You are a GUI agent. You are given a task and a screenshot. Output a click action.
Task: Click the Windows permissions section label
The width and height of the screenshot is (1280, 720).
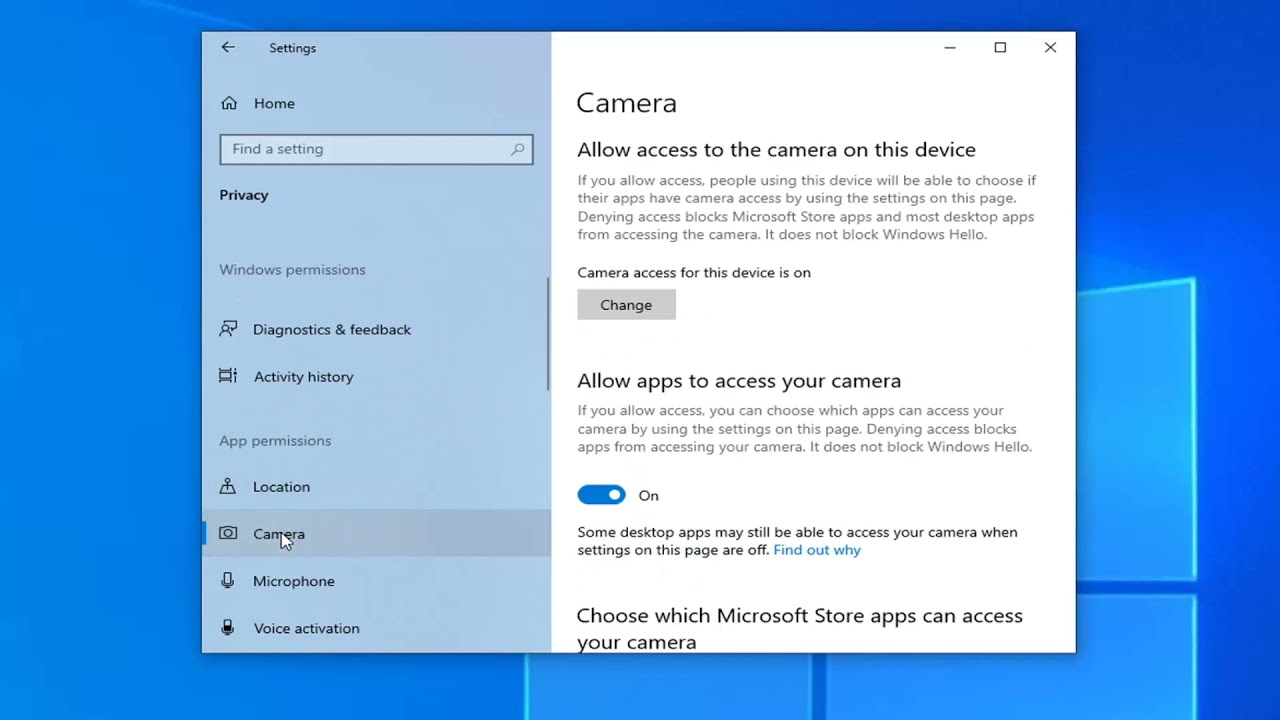[x=292, y=269]
